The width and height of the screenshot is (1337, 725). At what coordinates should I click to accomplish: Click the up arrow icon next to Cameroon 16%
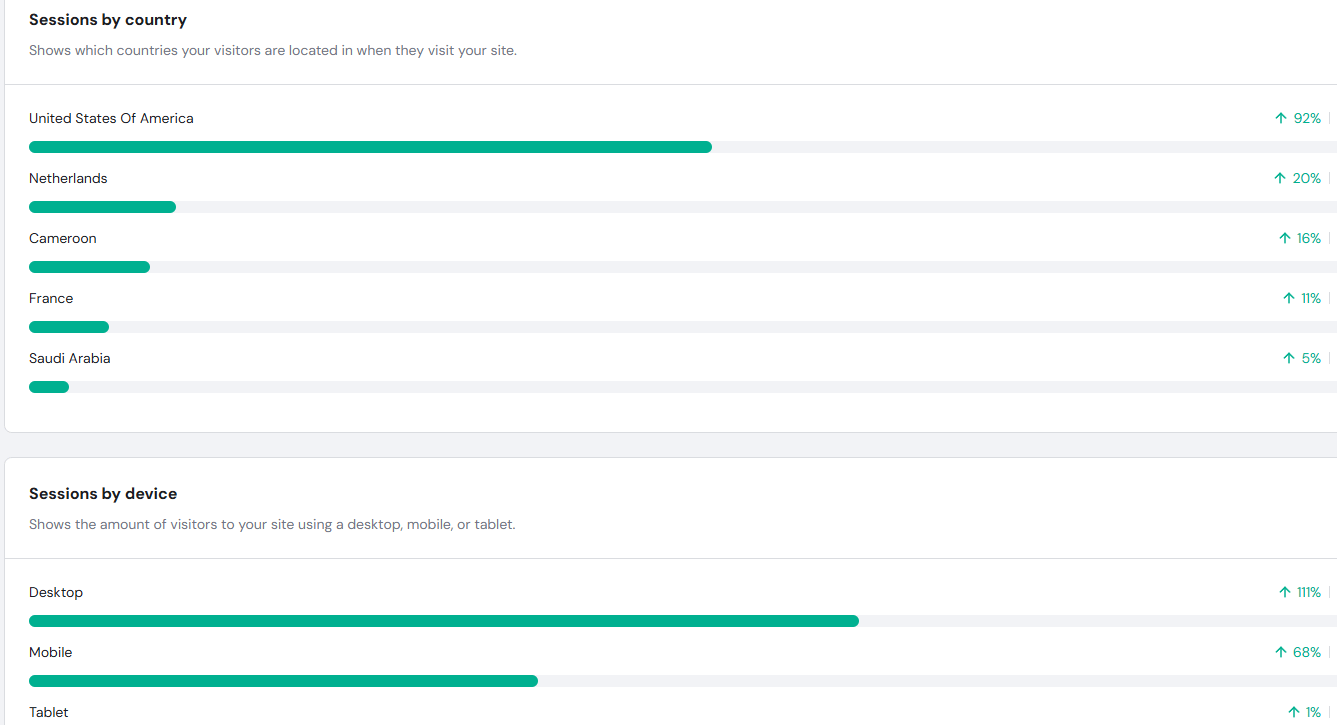coord(1285,238)
